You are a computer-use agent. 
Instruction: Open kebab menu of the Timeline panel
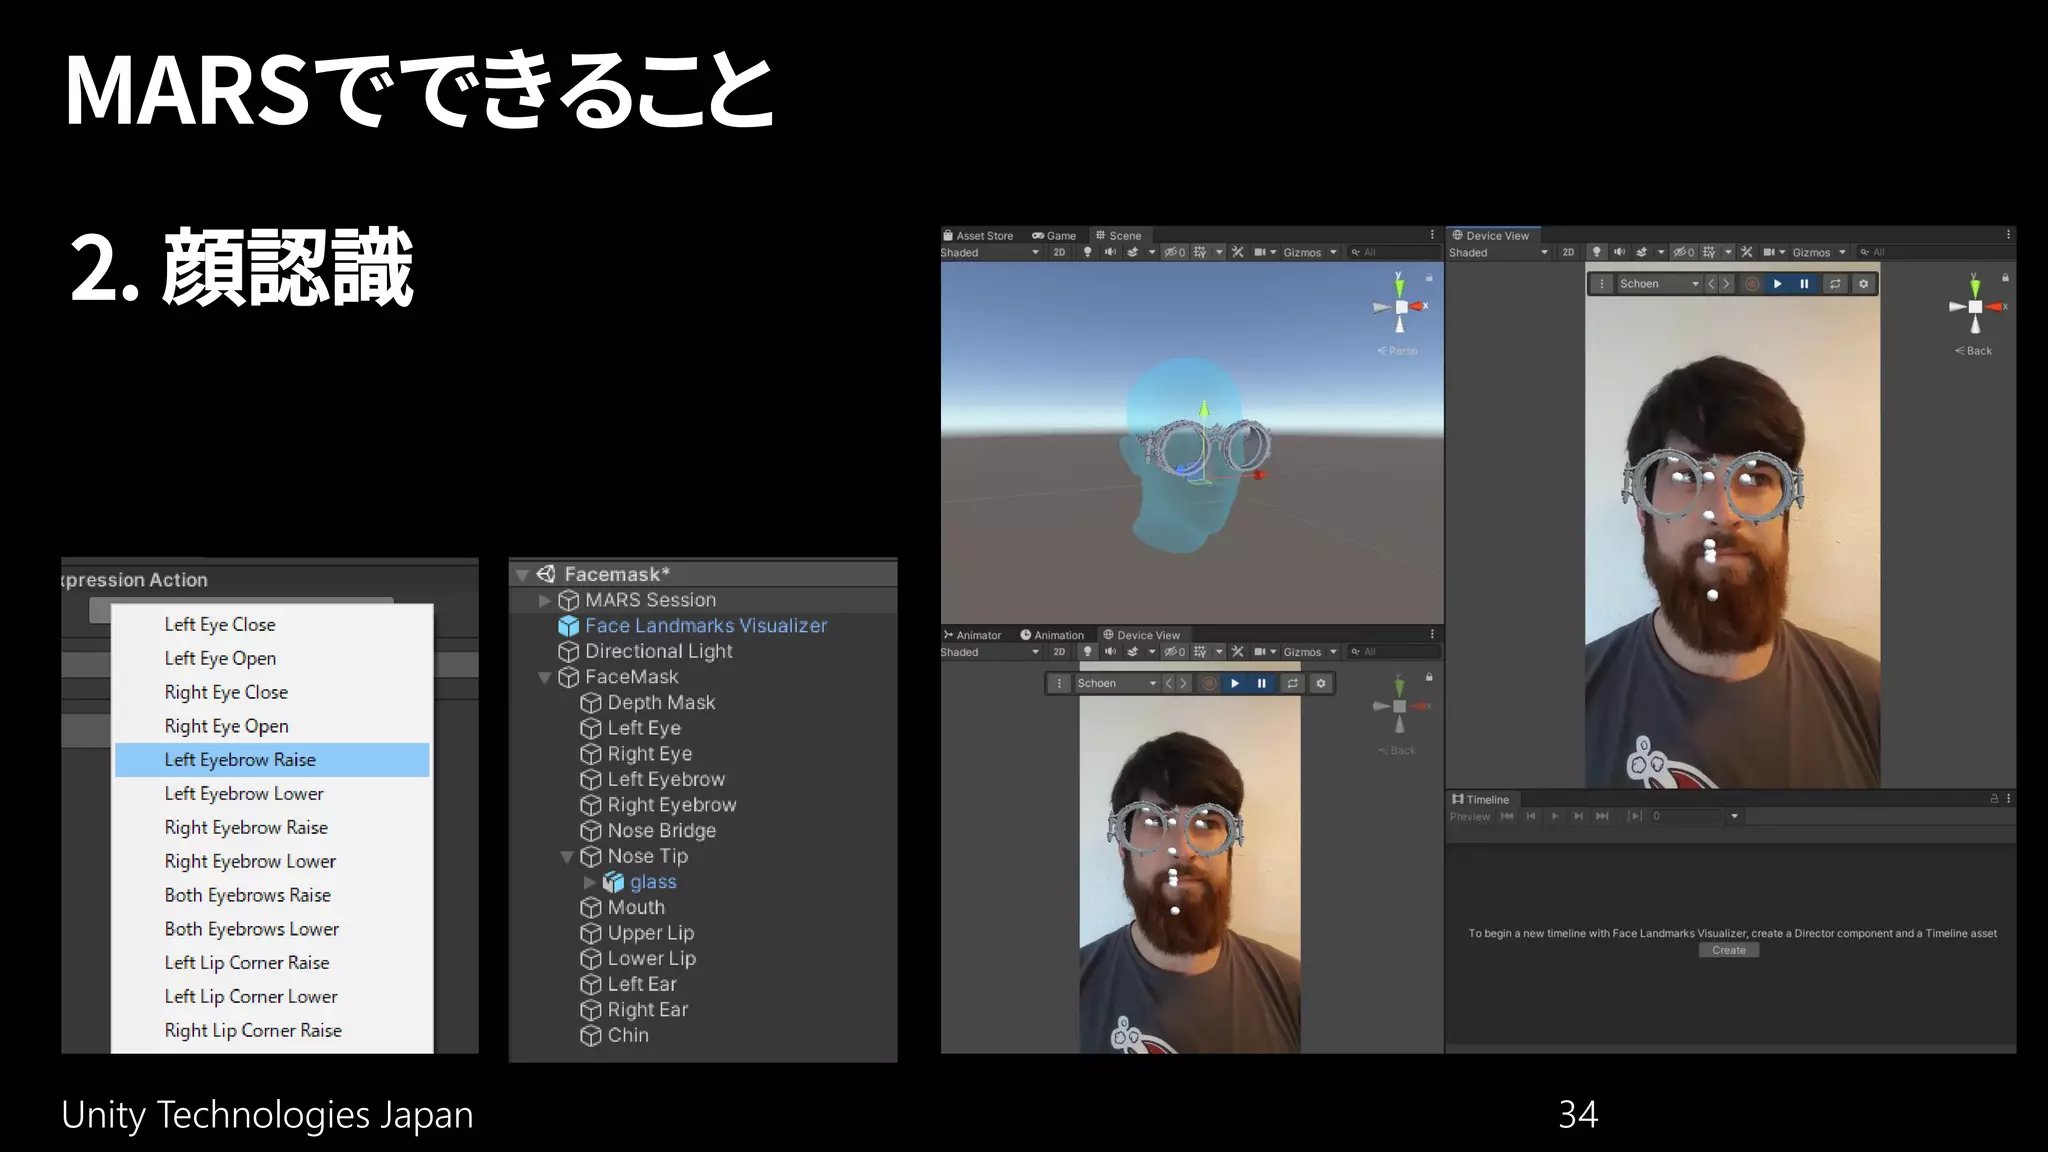coord(2008,798)
